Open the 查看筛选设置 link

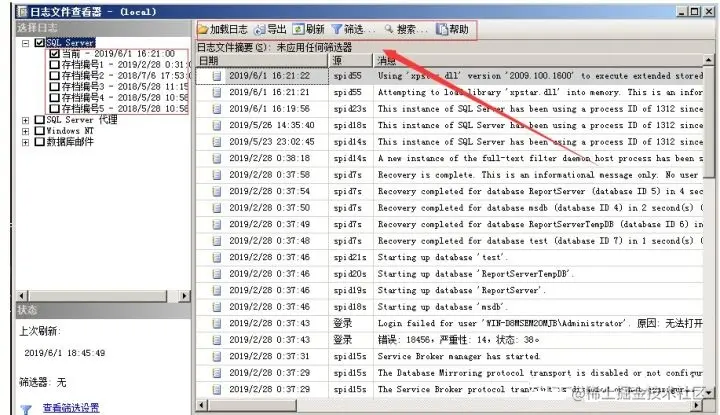[71, 408]
